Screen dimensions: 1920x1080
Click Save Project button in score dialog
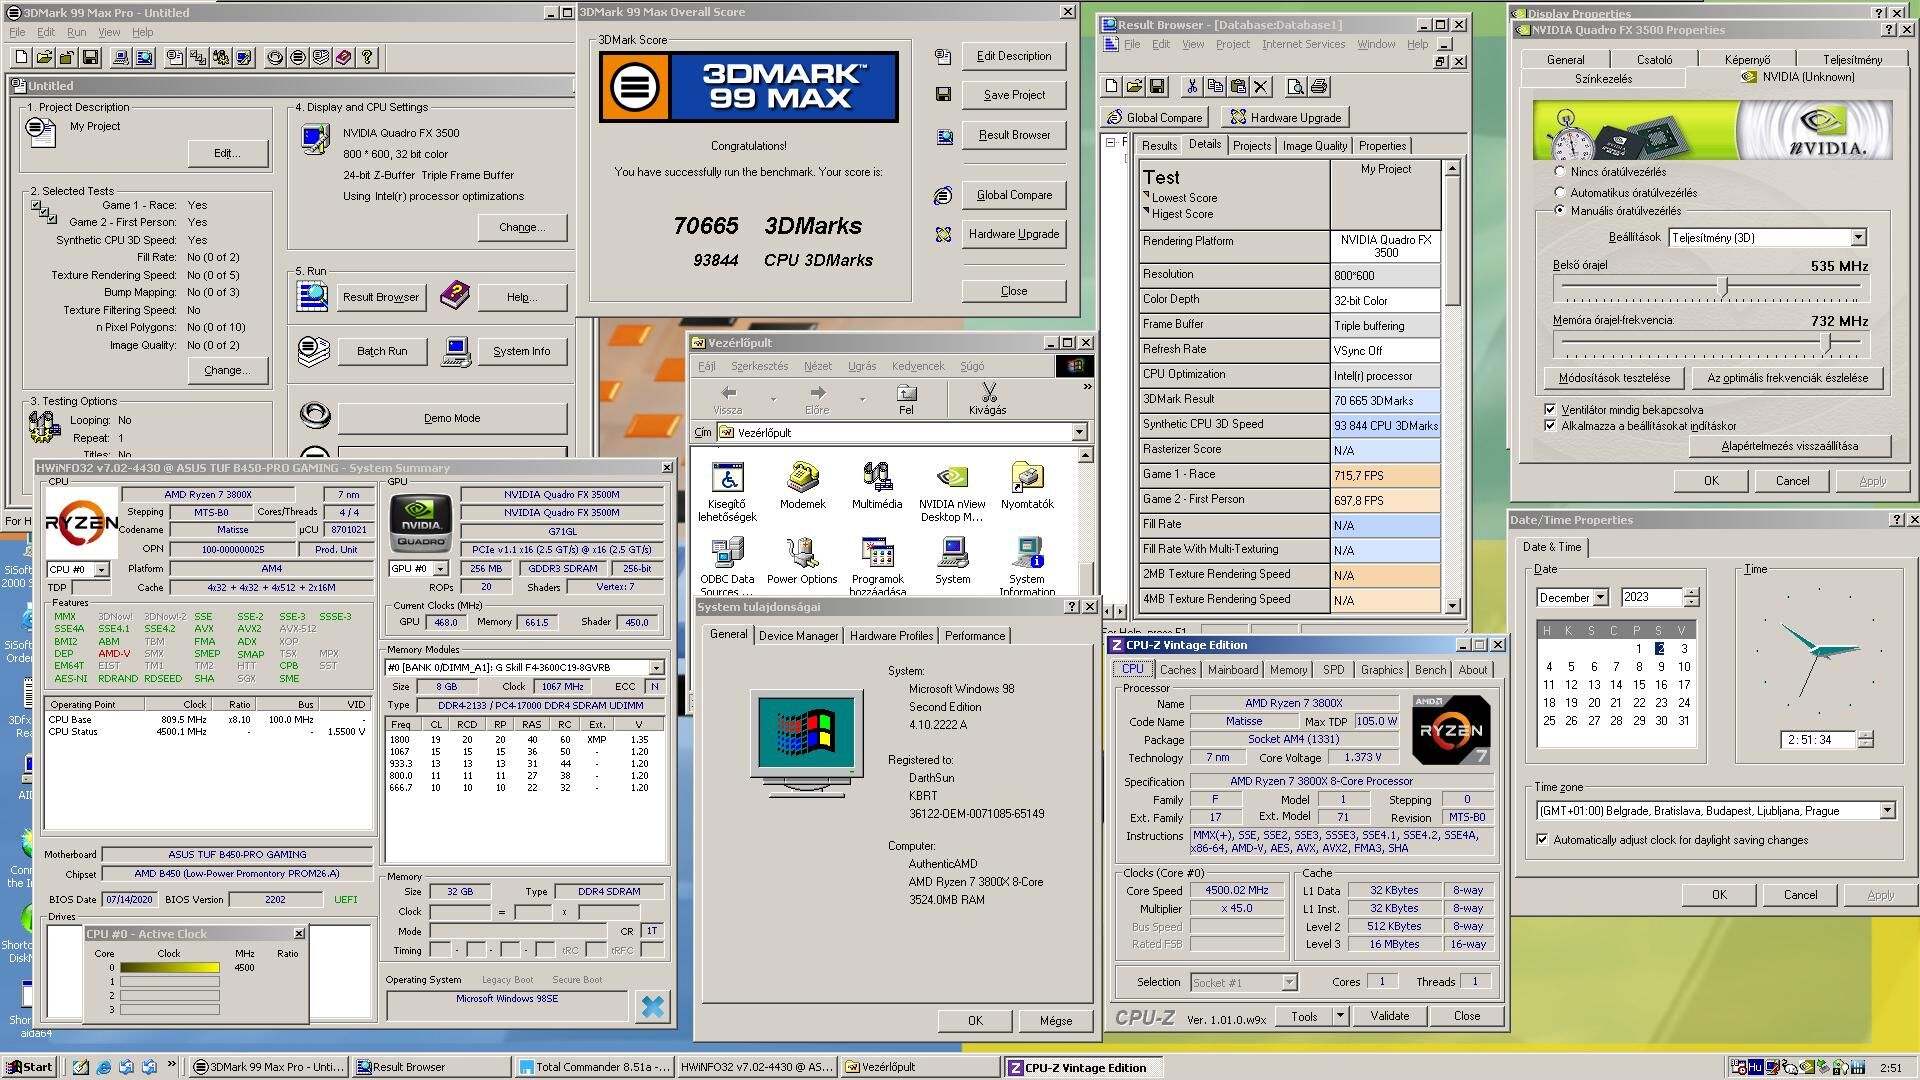coord(1014,95)
